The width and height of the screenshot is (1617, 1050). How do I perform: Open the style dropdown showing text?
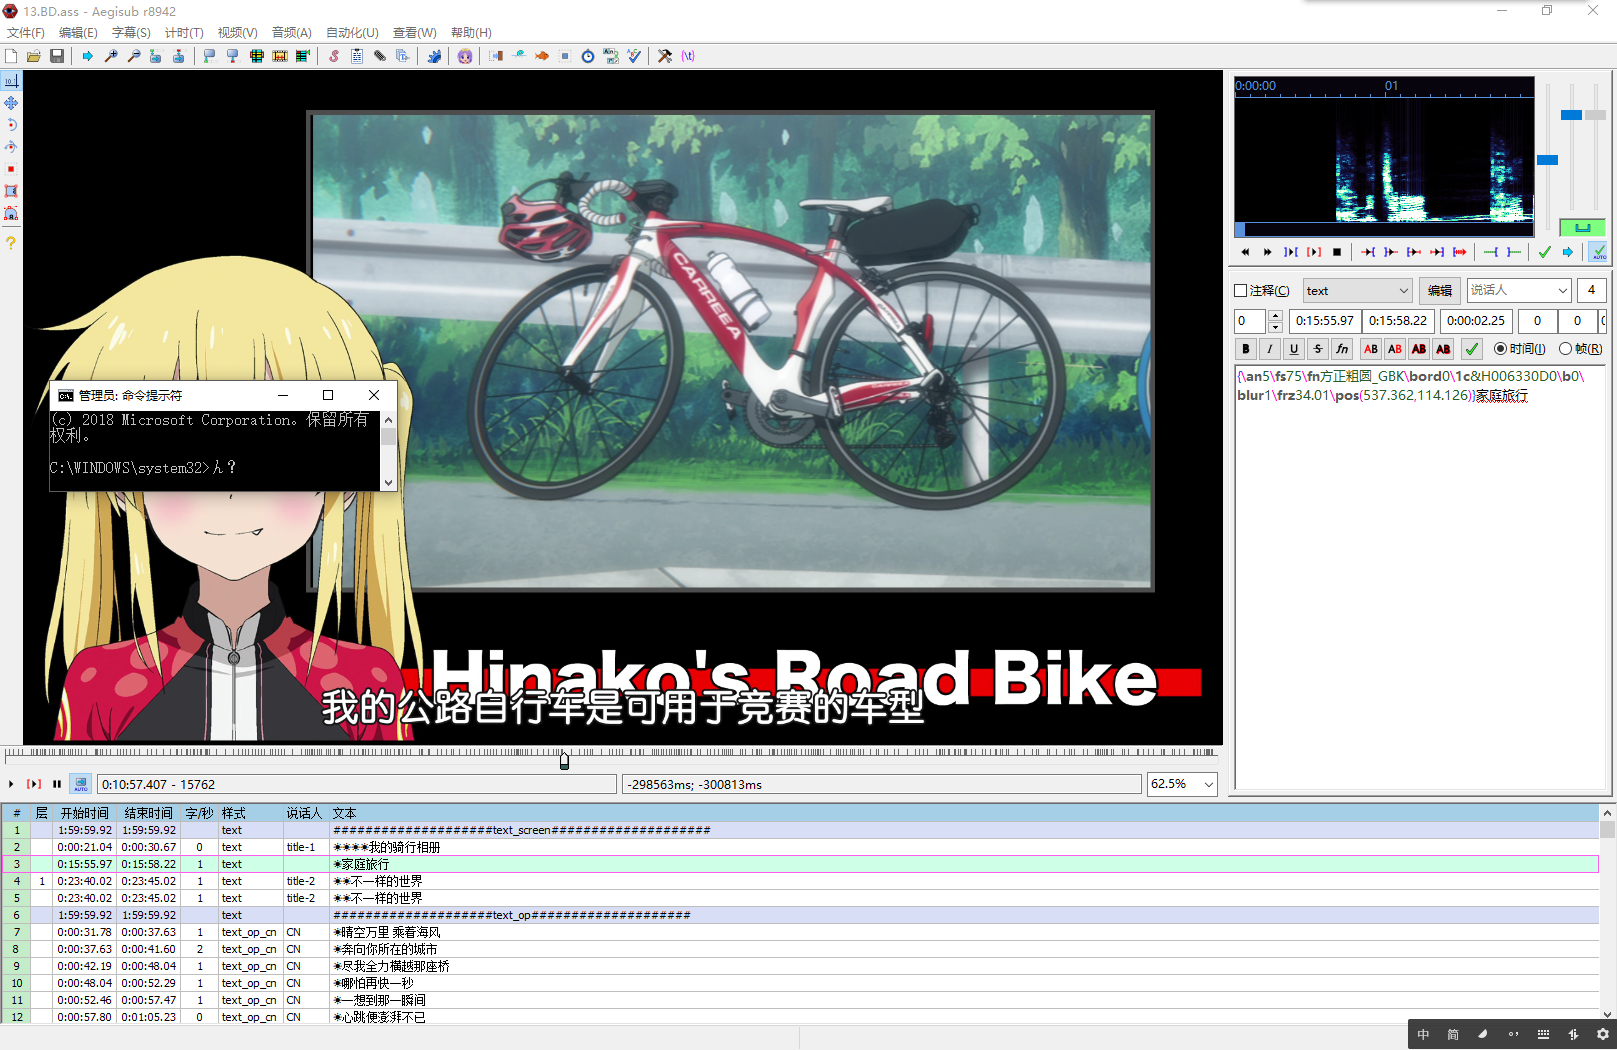click(1357, 291)
